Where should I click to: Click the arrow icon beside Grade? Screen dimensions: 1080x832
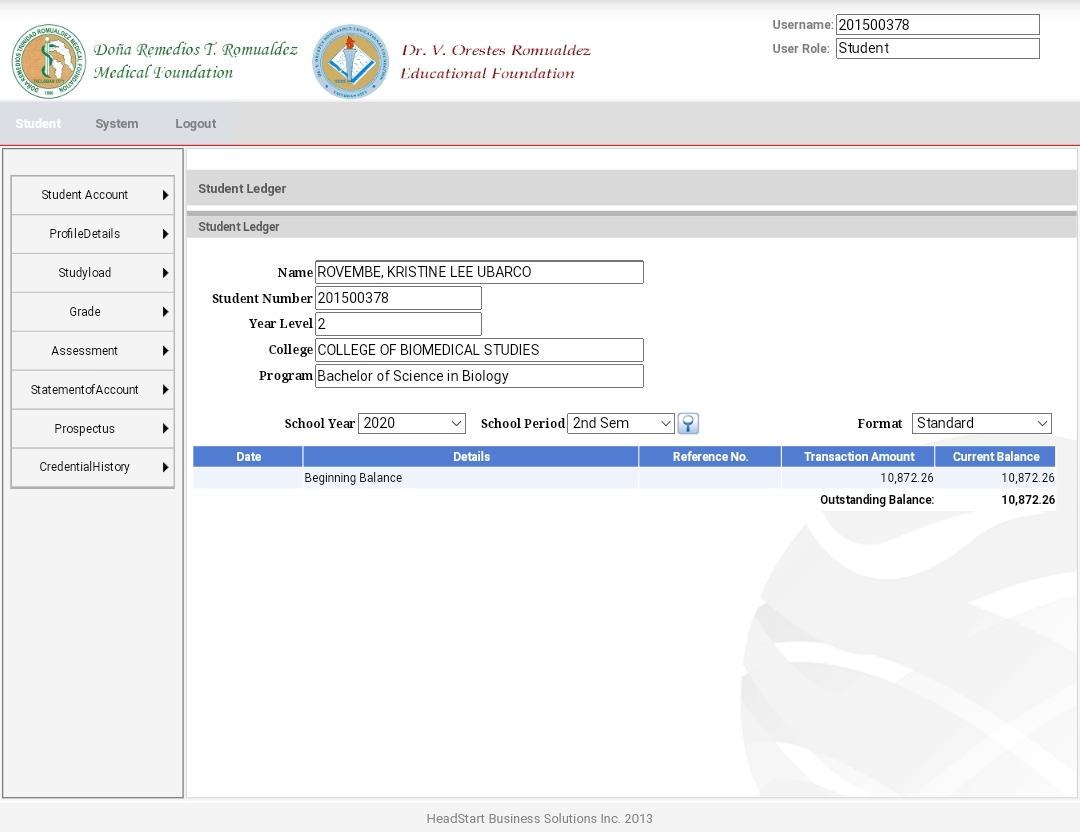(x=165, y=312)
